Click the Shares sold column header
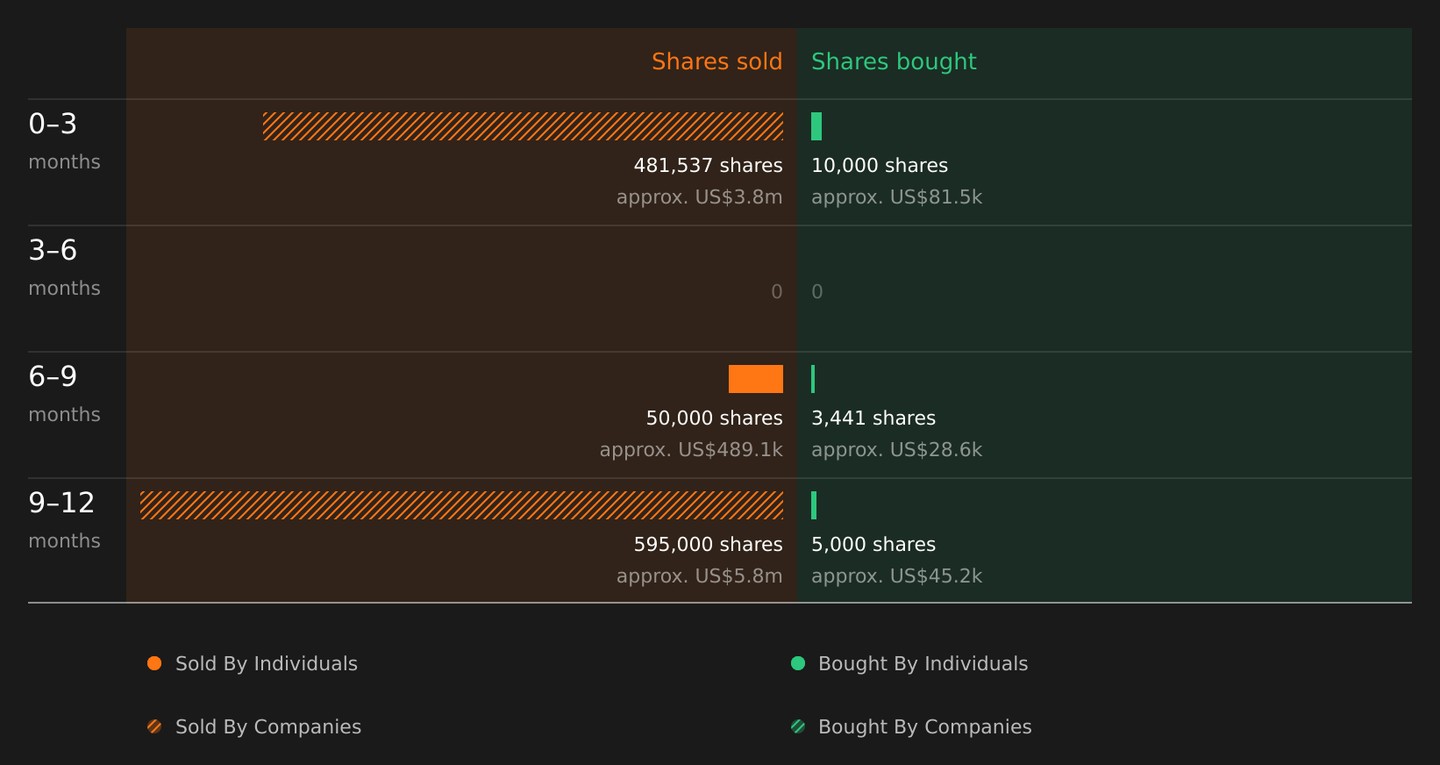The image size is (1440, 765). coord(717,62)
